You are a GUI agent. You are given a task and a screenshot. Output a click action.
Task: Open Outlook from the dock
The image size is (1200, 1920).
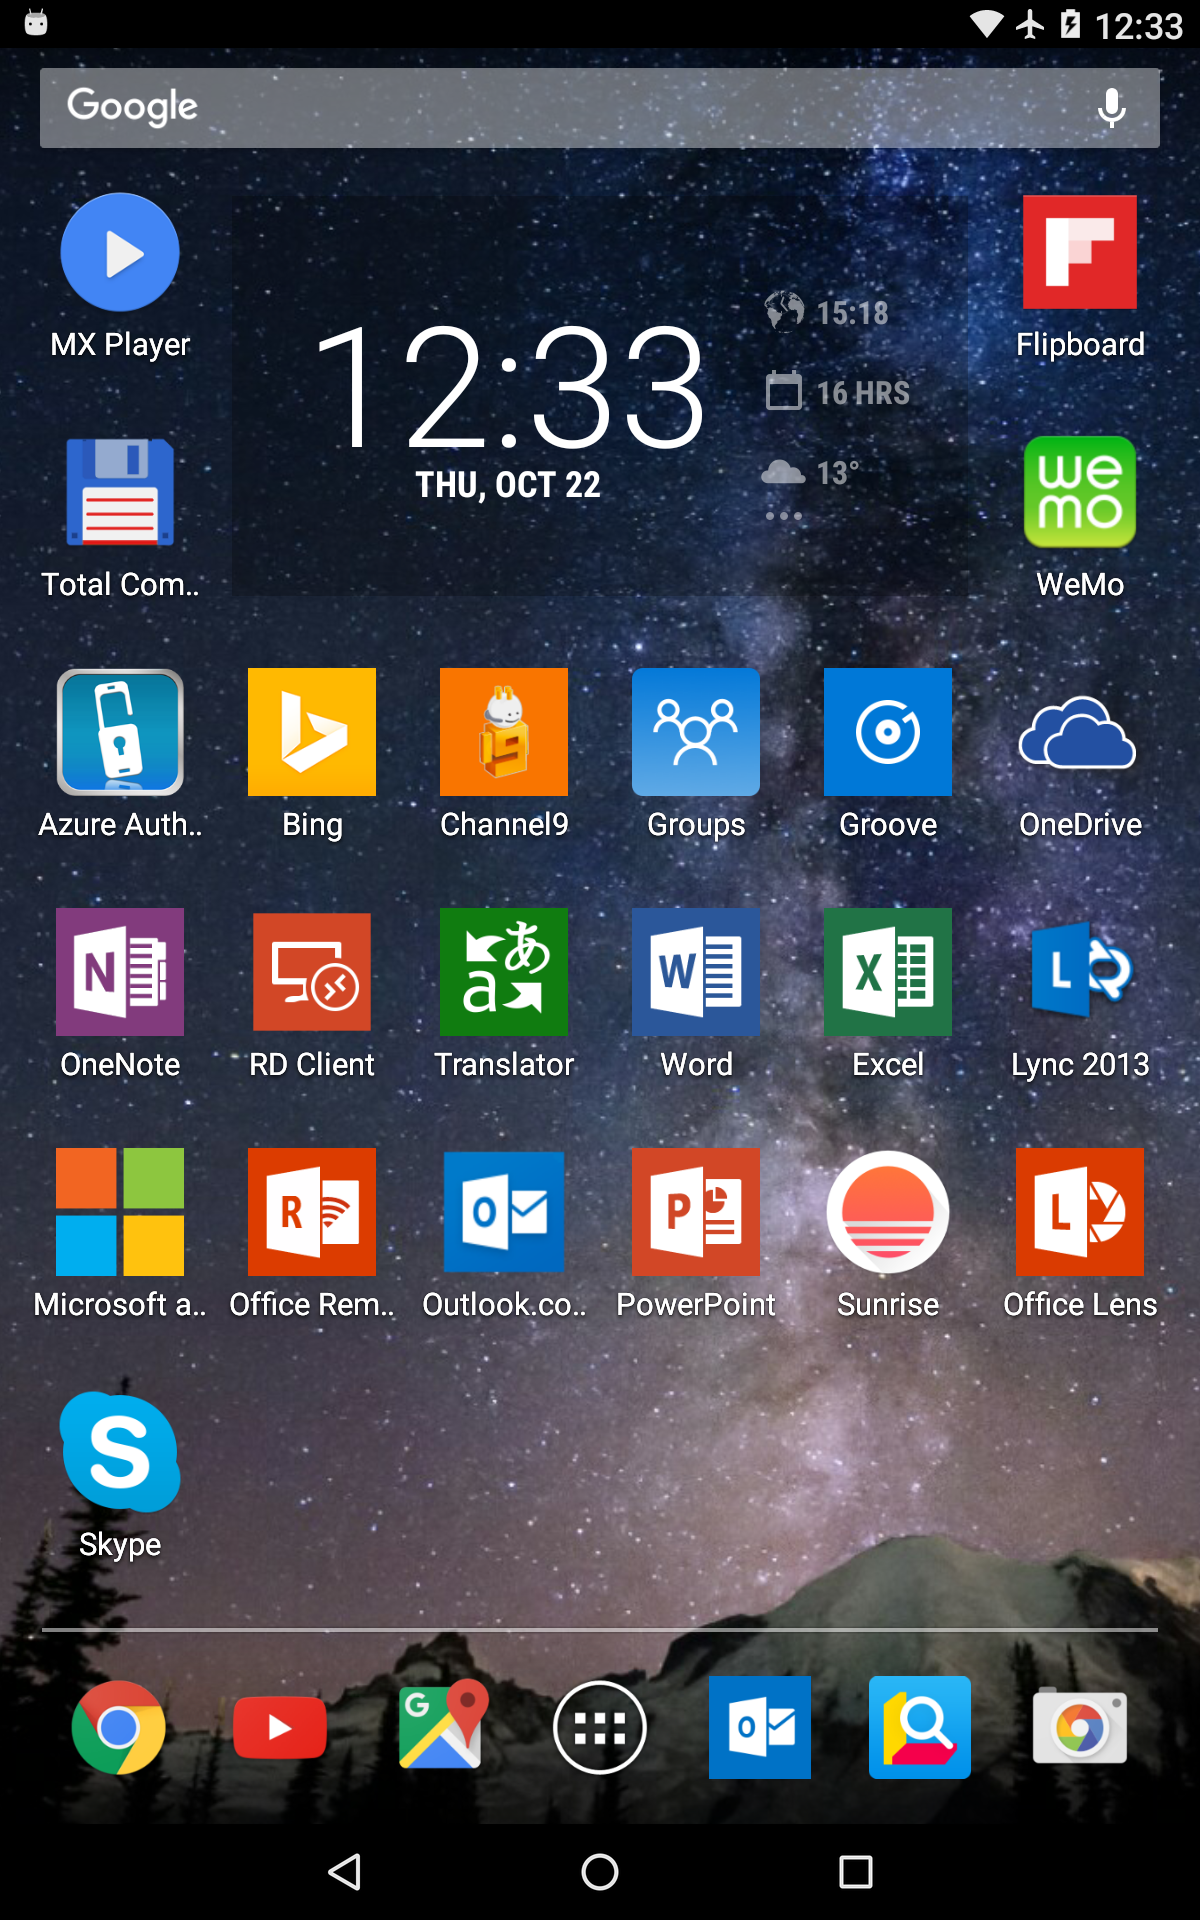pyautogui.click(x=760, y=1727)
